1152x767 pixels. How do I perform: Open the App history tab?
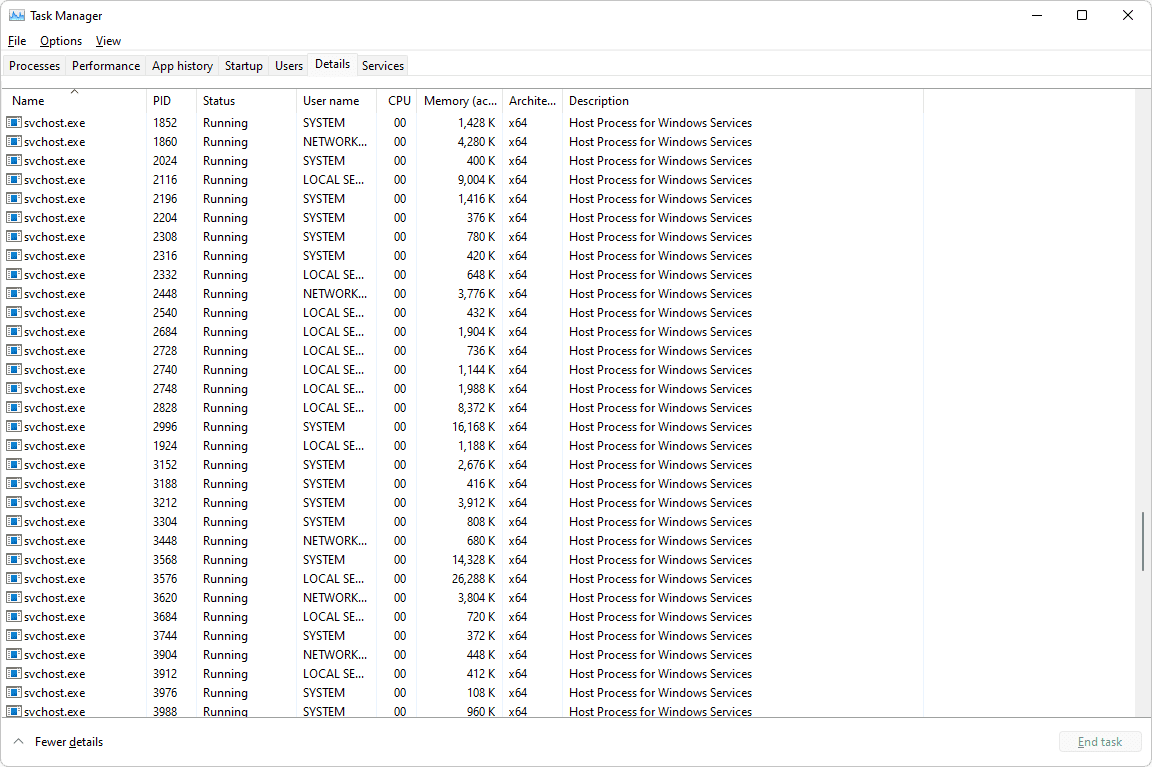[x=182, y=65]
